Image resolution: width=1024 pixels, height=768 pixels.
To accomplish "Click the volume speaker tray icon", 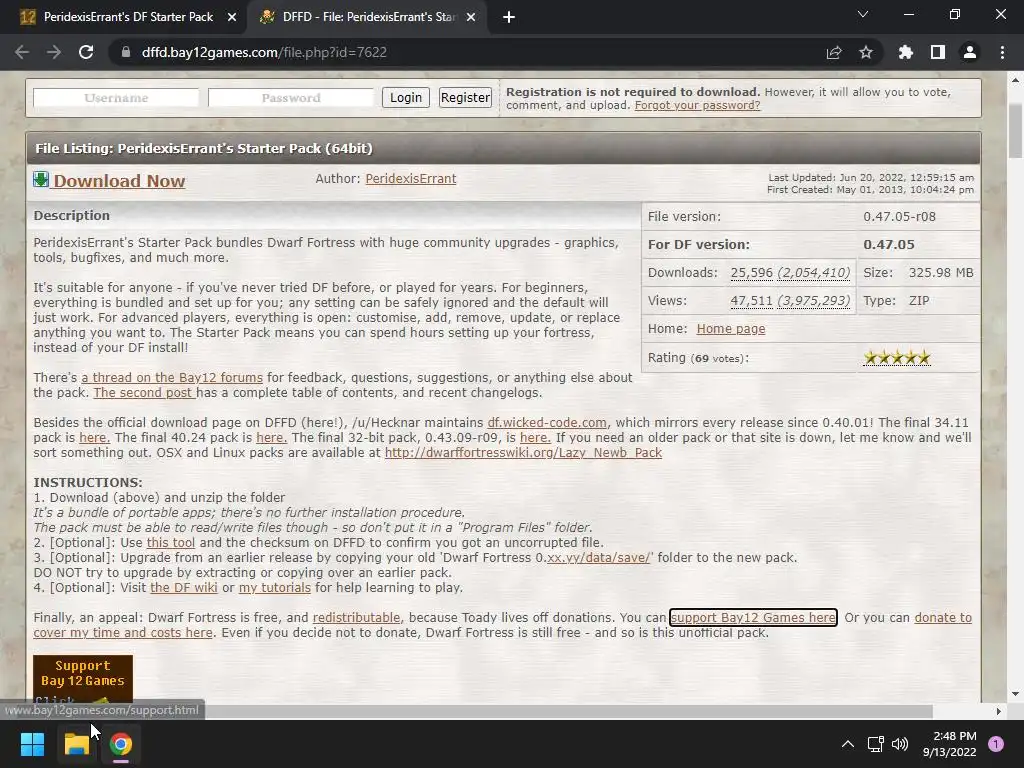I will (900, 744).
